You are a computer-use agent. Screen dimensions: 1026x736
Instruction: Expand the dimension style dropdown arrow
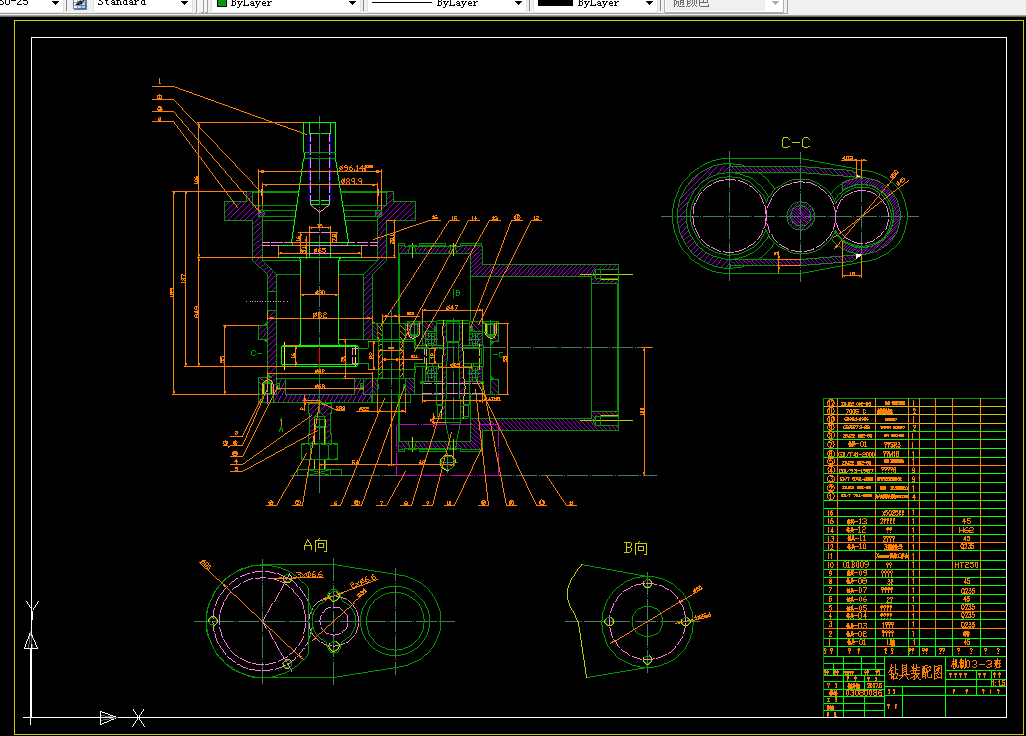(55, 4)
